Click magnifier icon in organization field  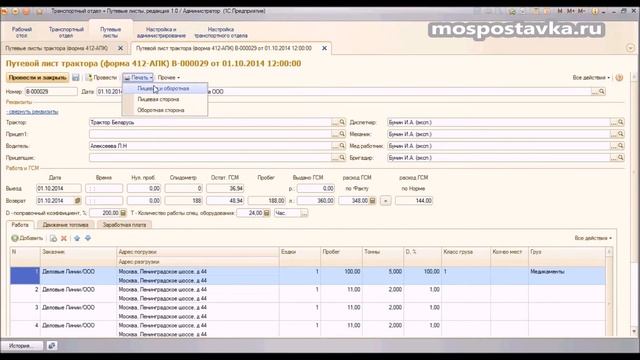601,92
